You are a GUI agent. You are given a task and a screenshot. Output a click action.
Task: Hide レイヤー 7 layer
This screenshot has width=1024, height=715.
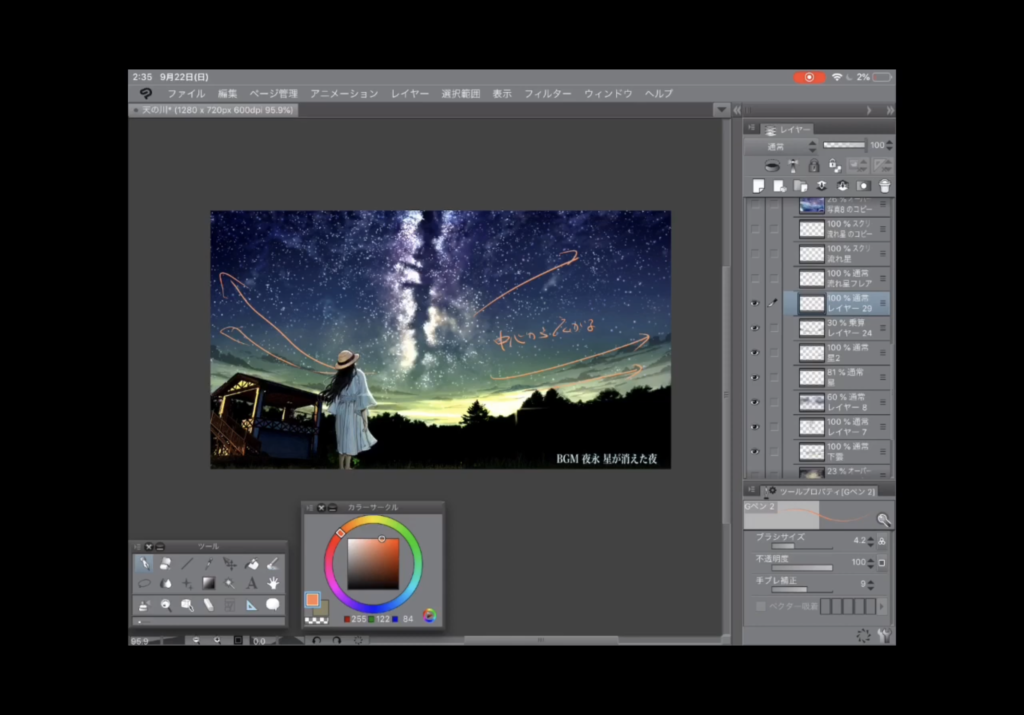[755, 427]
